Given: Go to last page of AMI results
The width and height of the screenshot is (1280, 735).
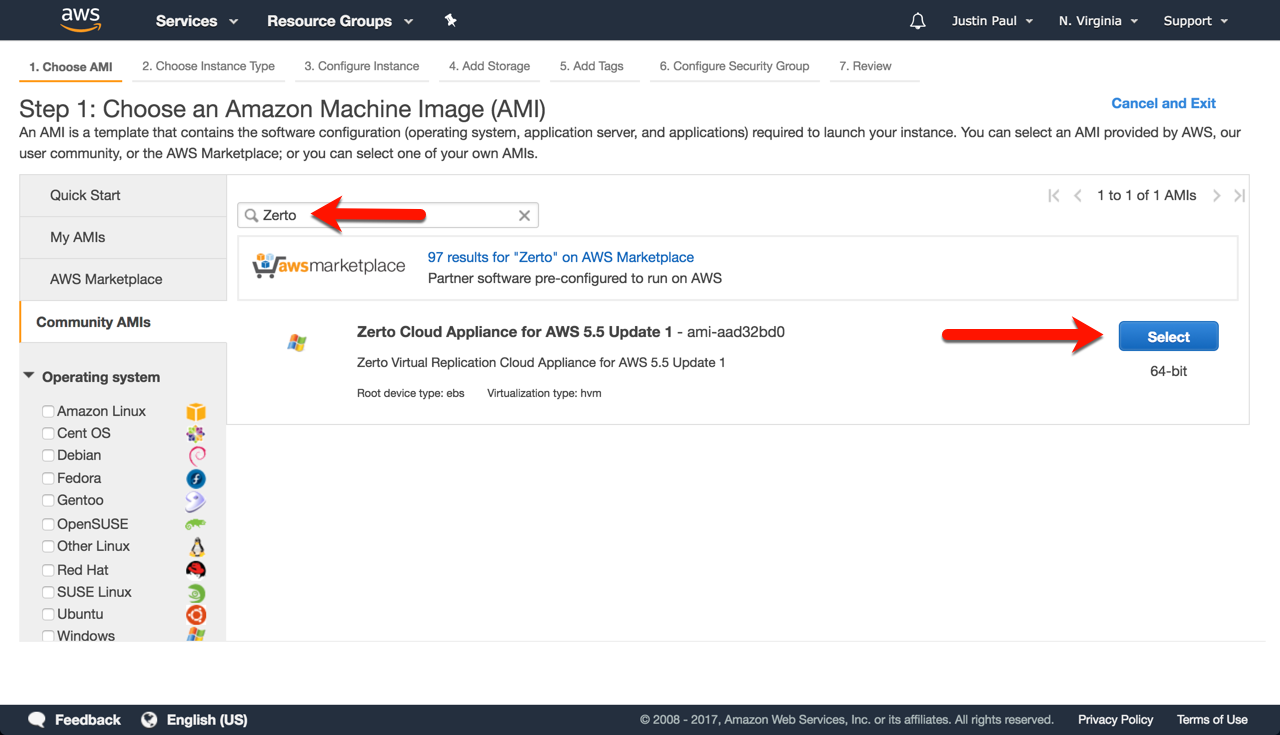Looking at the screenshot, I should (1240, 196).
